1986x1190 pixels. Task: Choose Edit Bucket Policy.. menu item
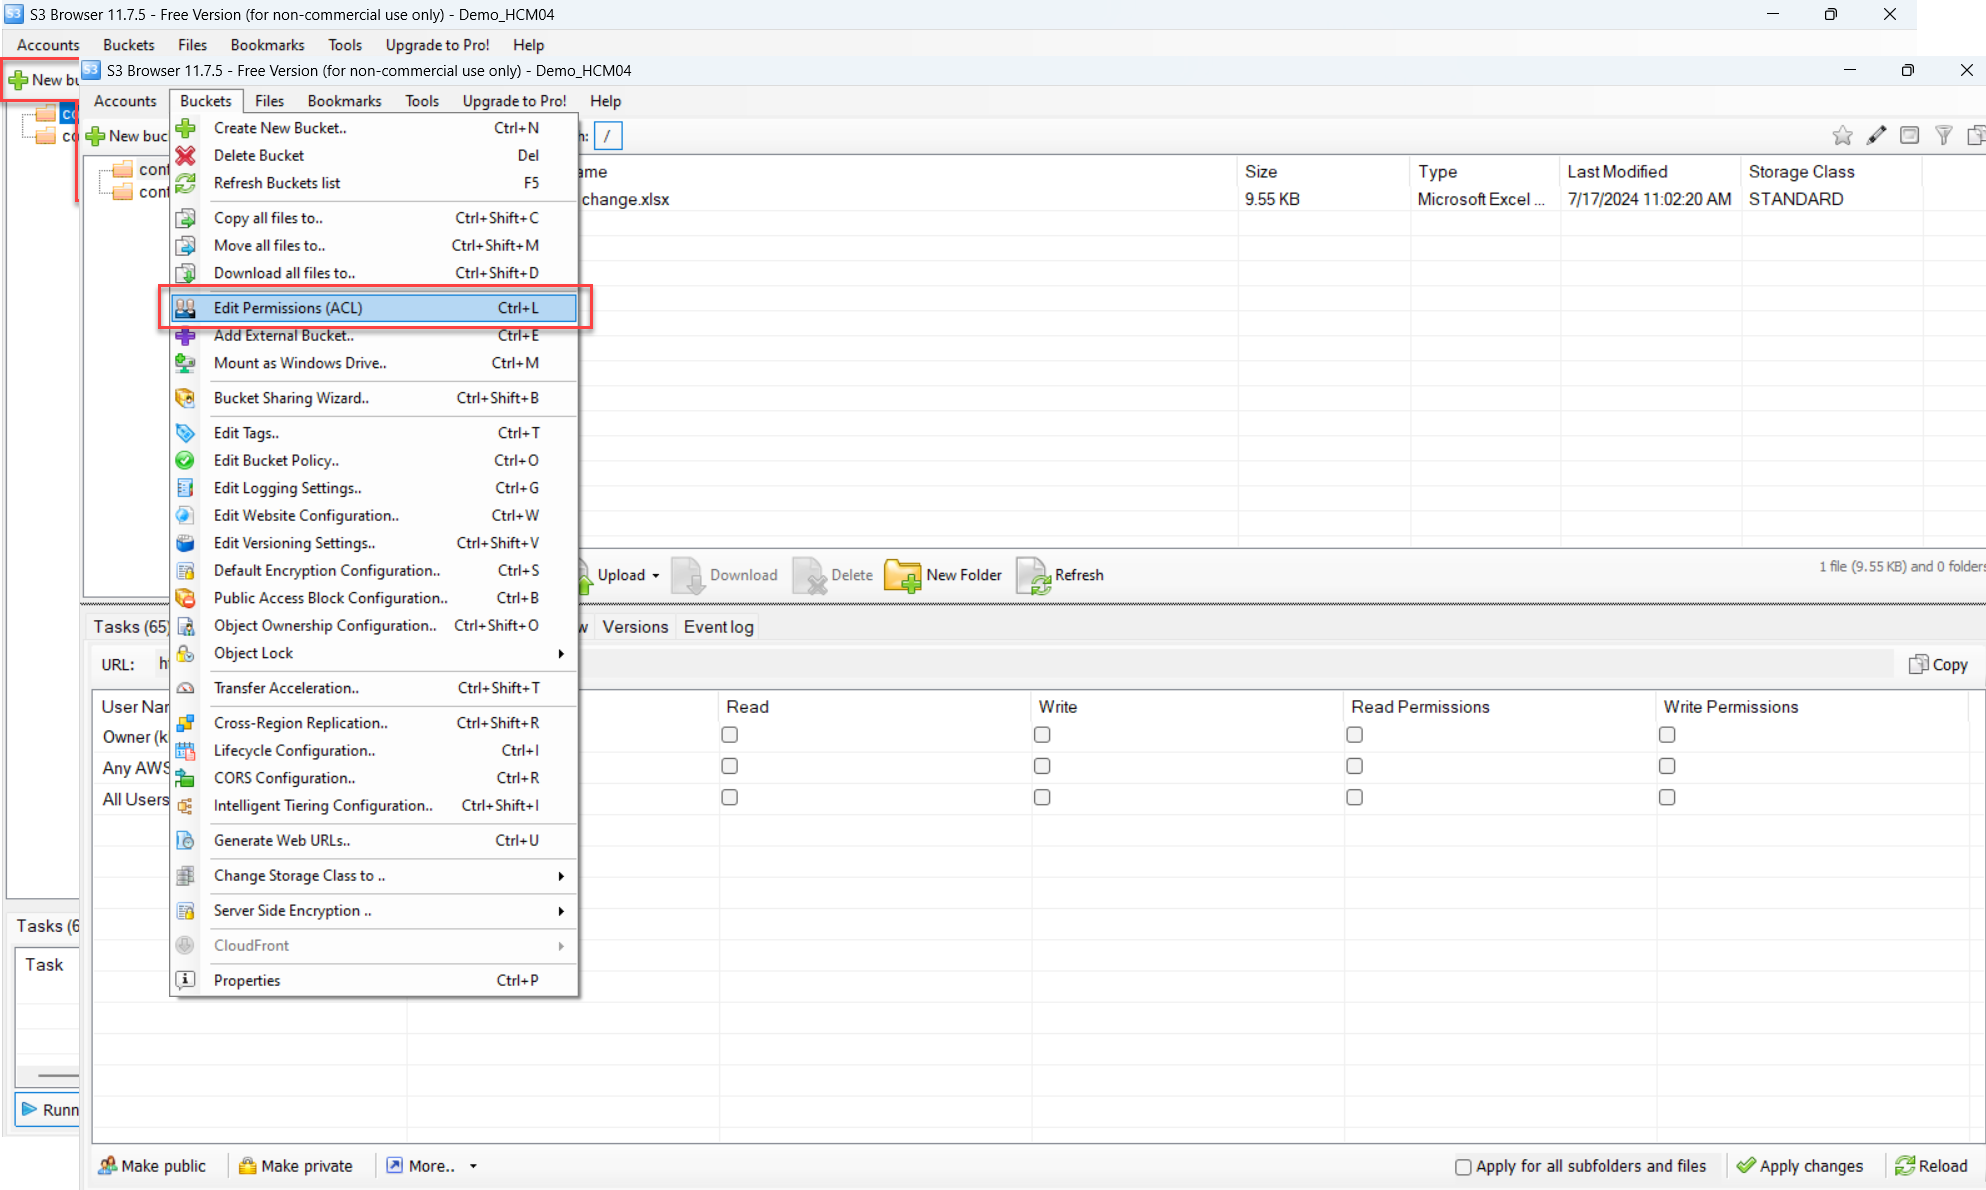click(x=276, y=461)
